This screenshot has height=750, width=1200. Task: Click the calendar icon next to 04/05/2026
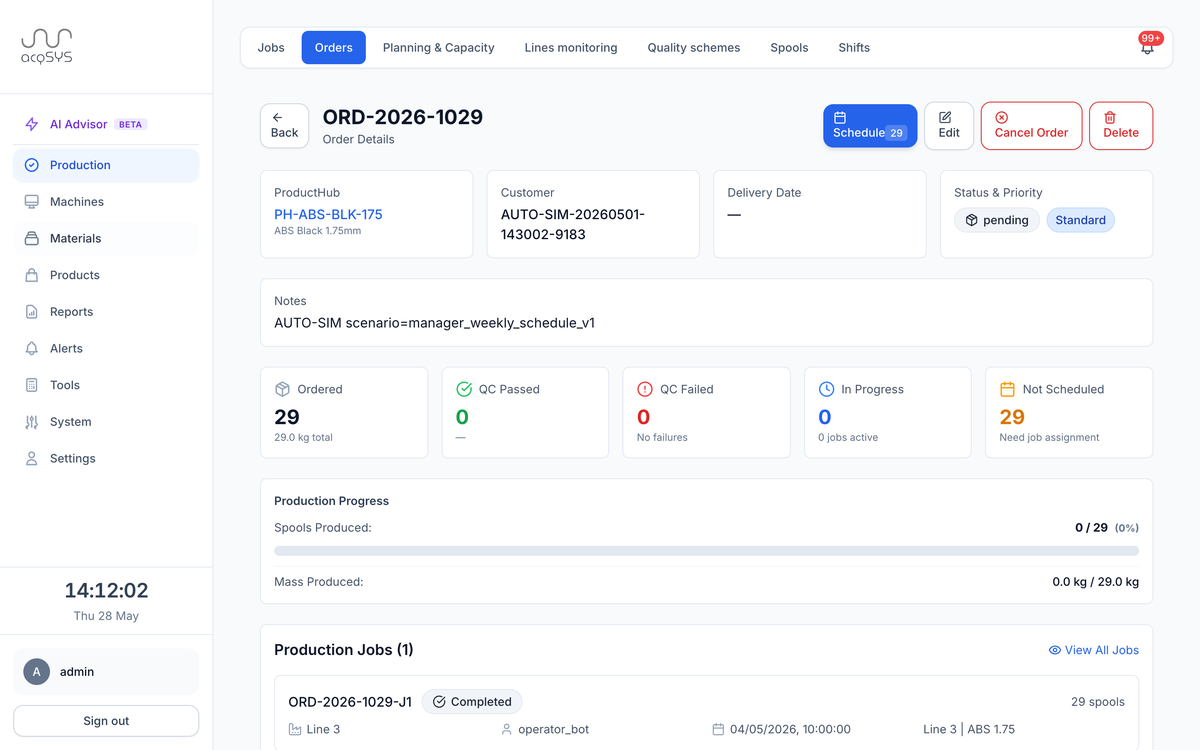718,729
